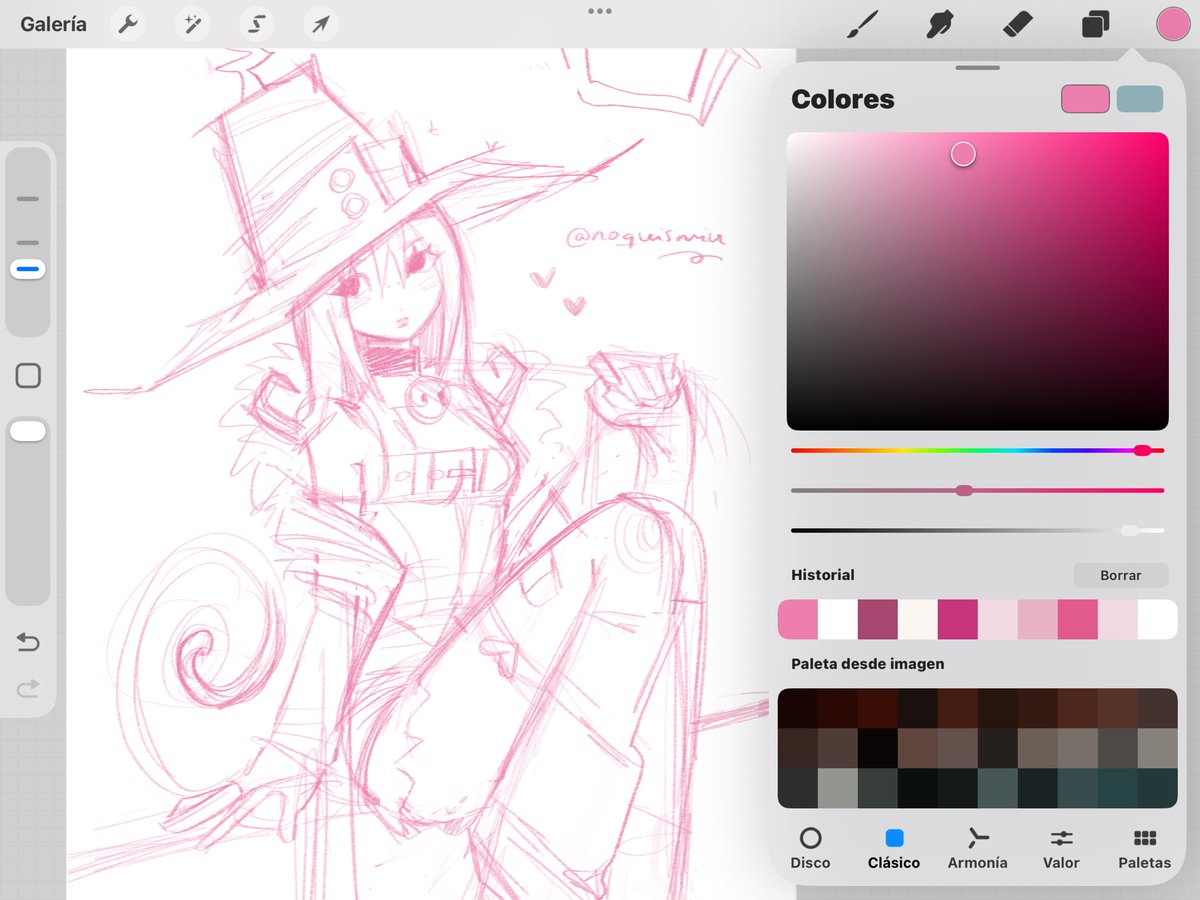Pick the first dark palette swatch in top row
This screenshot has height=900, width=1200.
point(798,708)
